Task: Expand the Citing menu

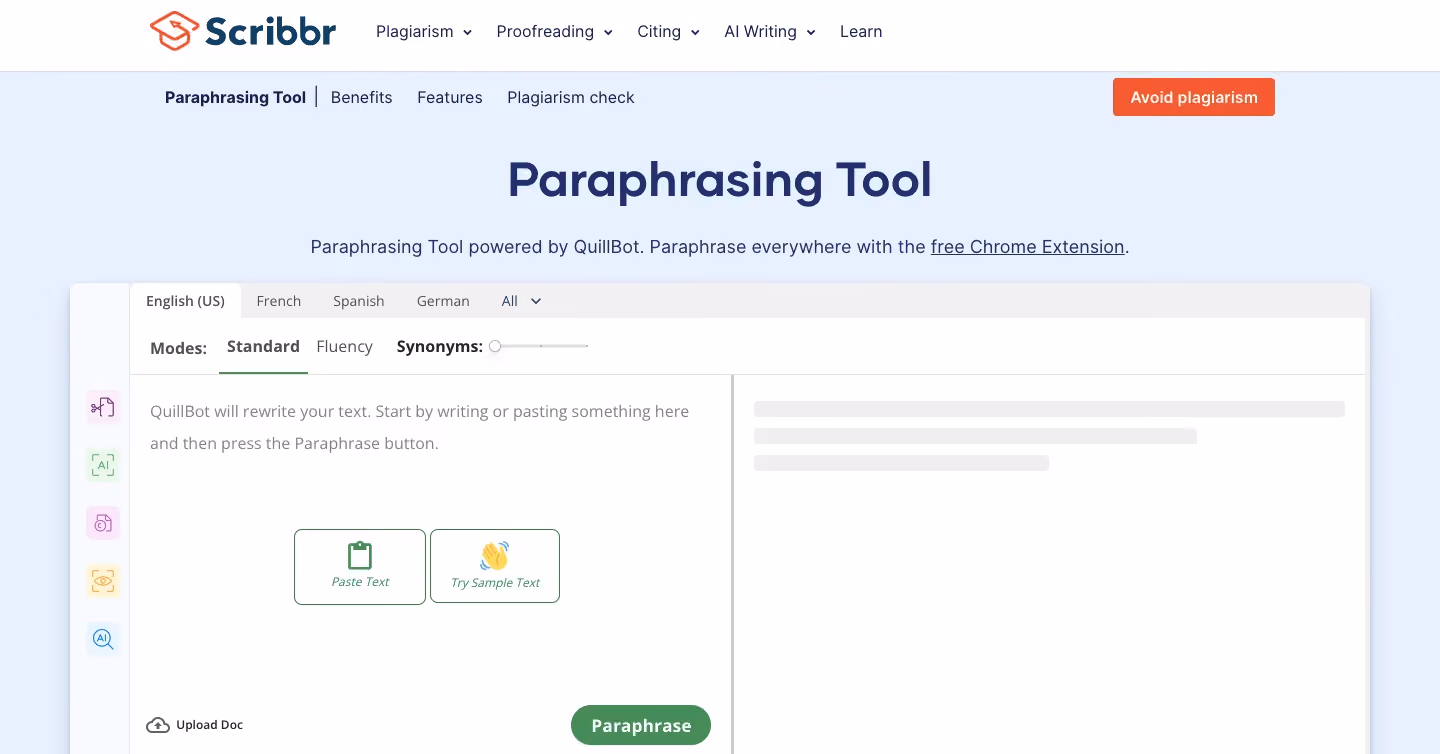Action: point(668,32)
